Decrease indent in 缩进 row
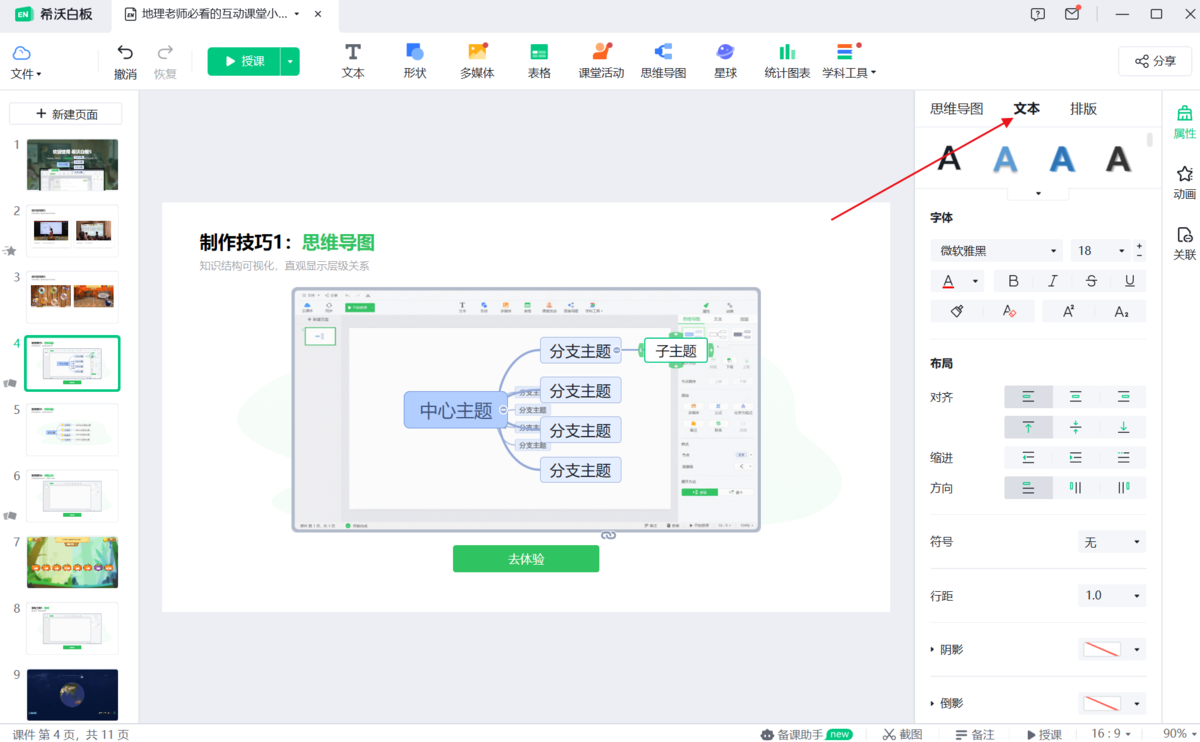Viewport: 1200px width, 742px height. (x=1028, y=457)
